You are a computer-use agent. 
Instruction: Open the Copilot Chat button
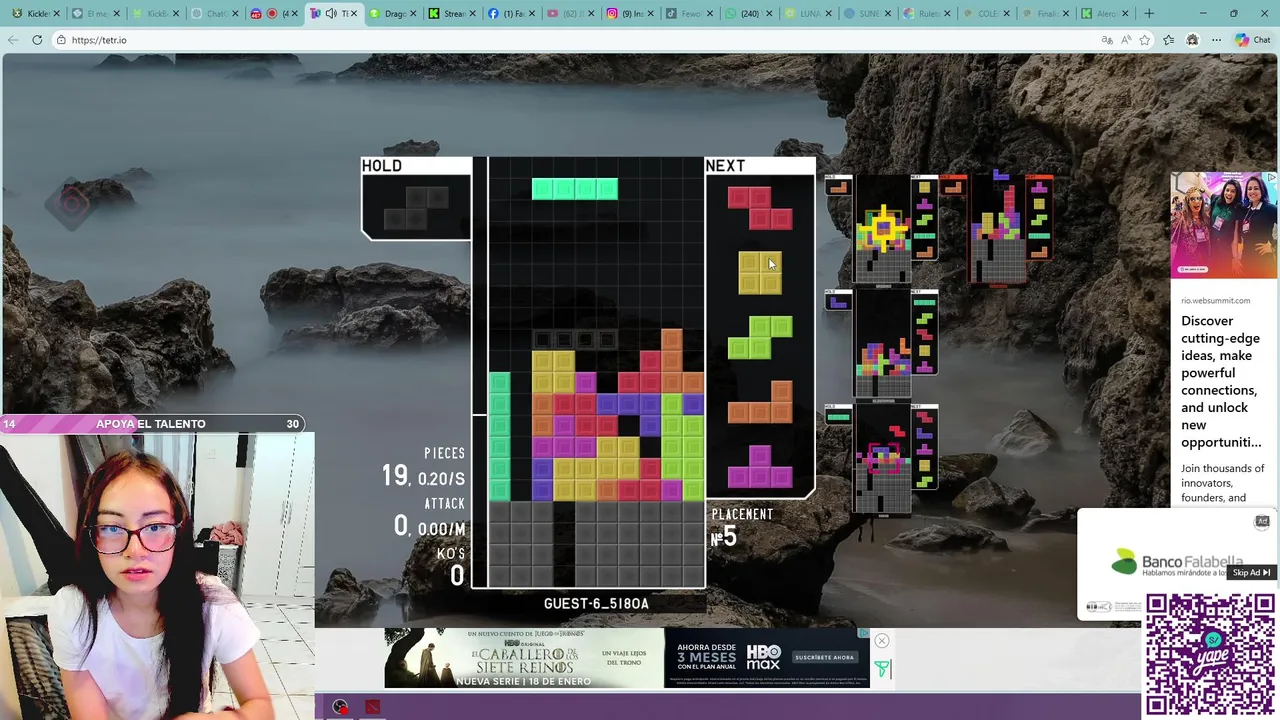[x=1252, y=40]
